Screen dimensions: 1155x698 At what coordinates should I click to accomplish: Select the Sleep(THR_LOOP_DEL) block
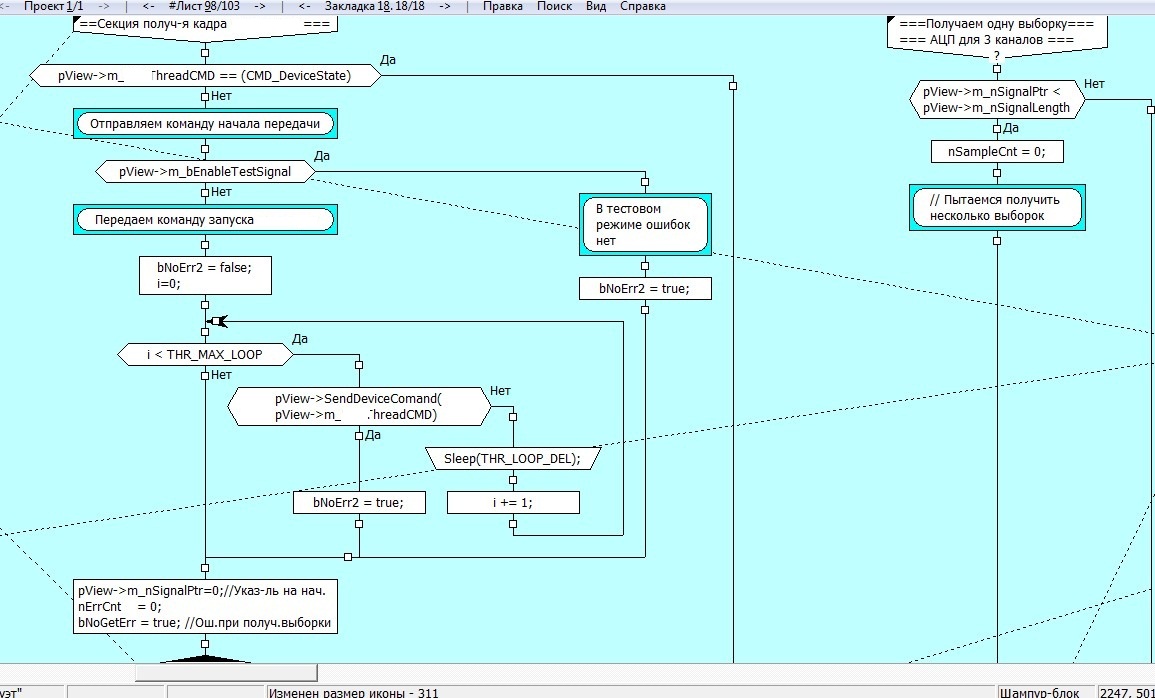[x=512, y=459]
